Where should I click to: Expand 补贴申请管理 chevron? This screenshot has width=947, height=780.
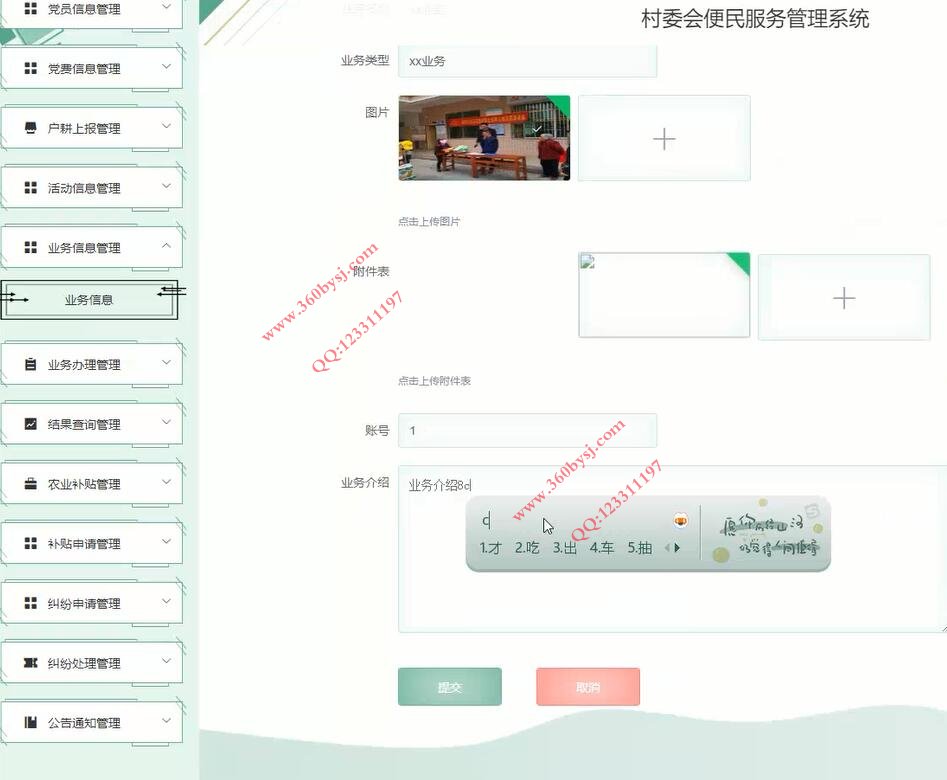pyautogui.click(x=167, y=541)
